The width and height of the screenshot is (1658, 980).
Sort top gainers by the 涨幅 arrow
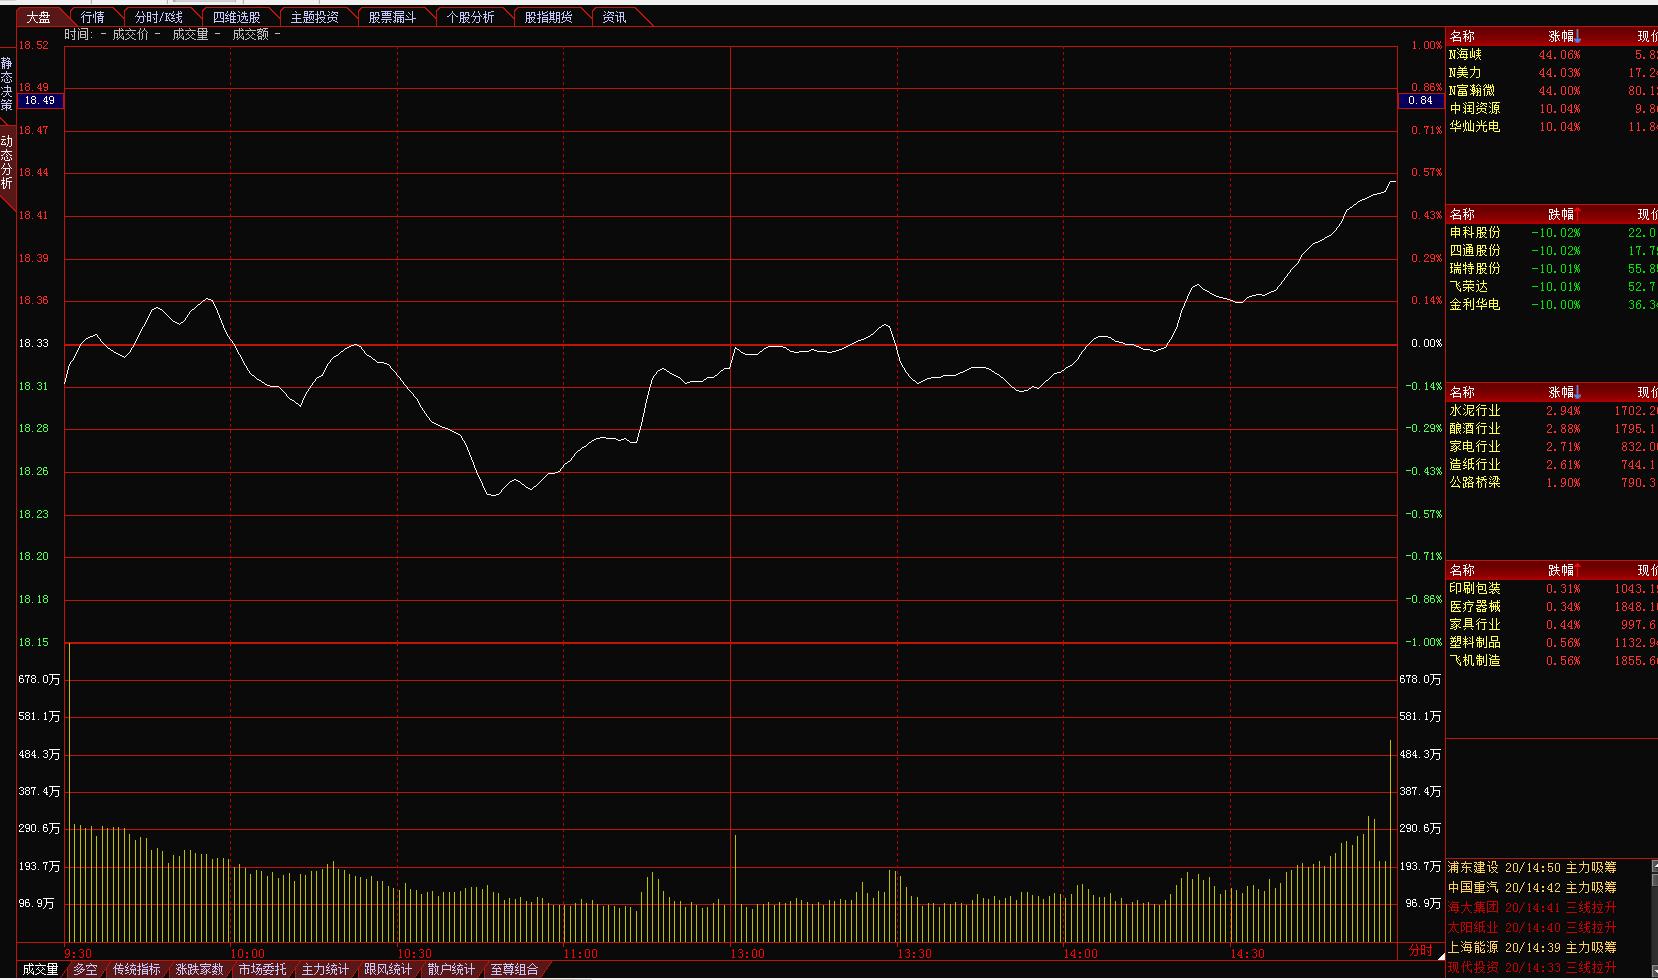(1578, 37)
